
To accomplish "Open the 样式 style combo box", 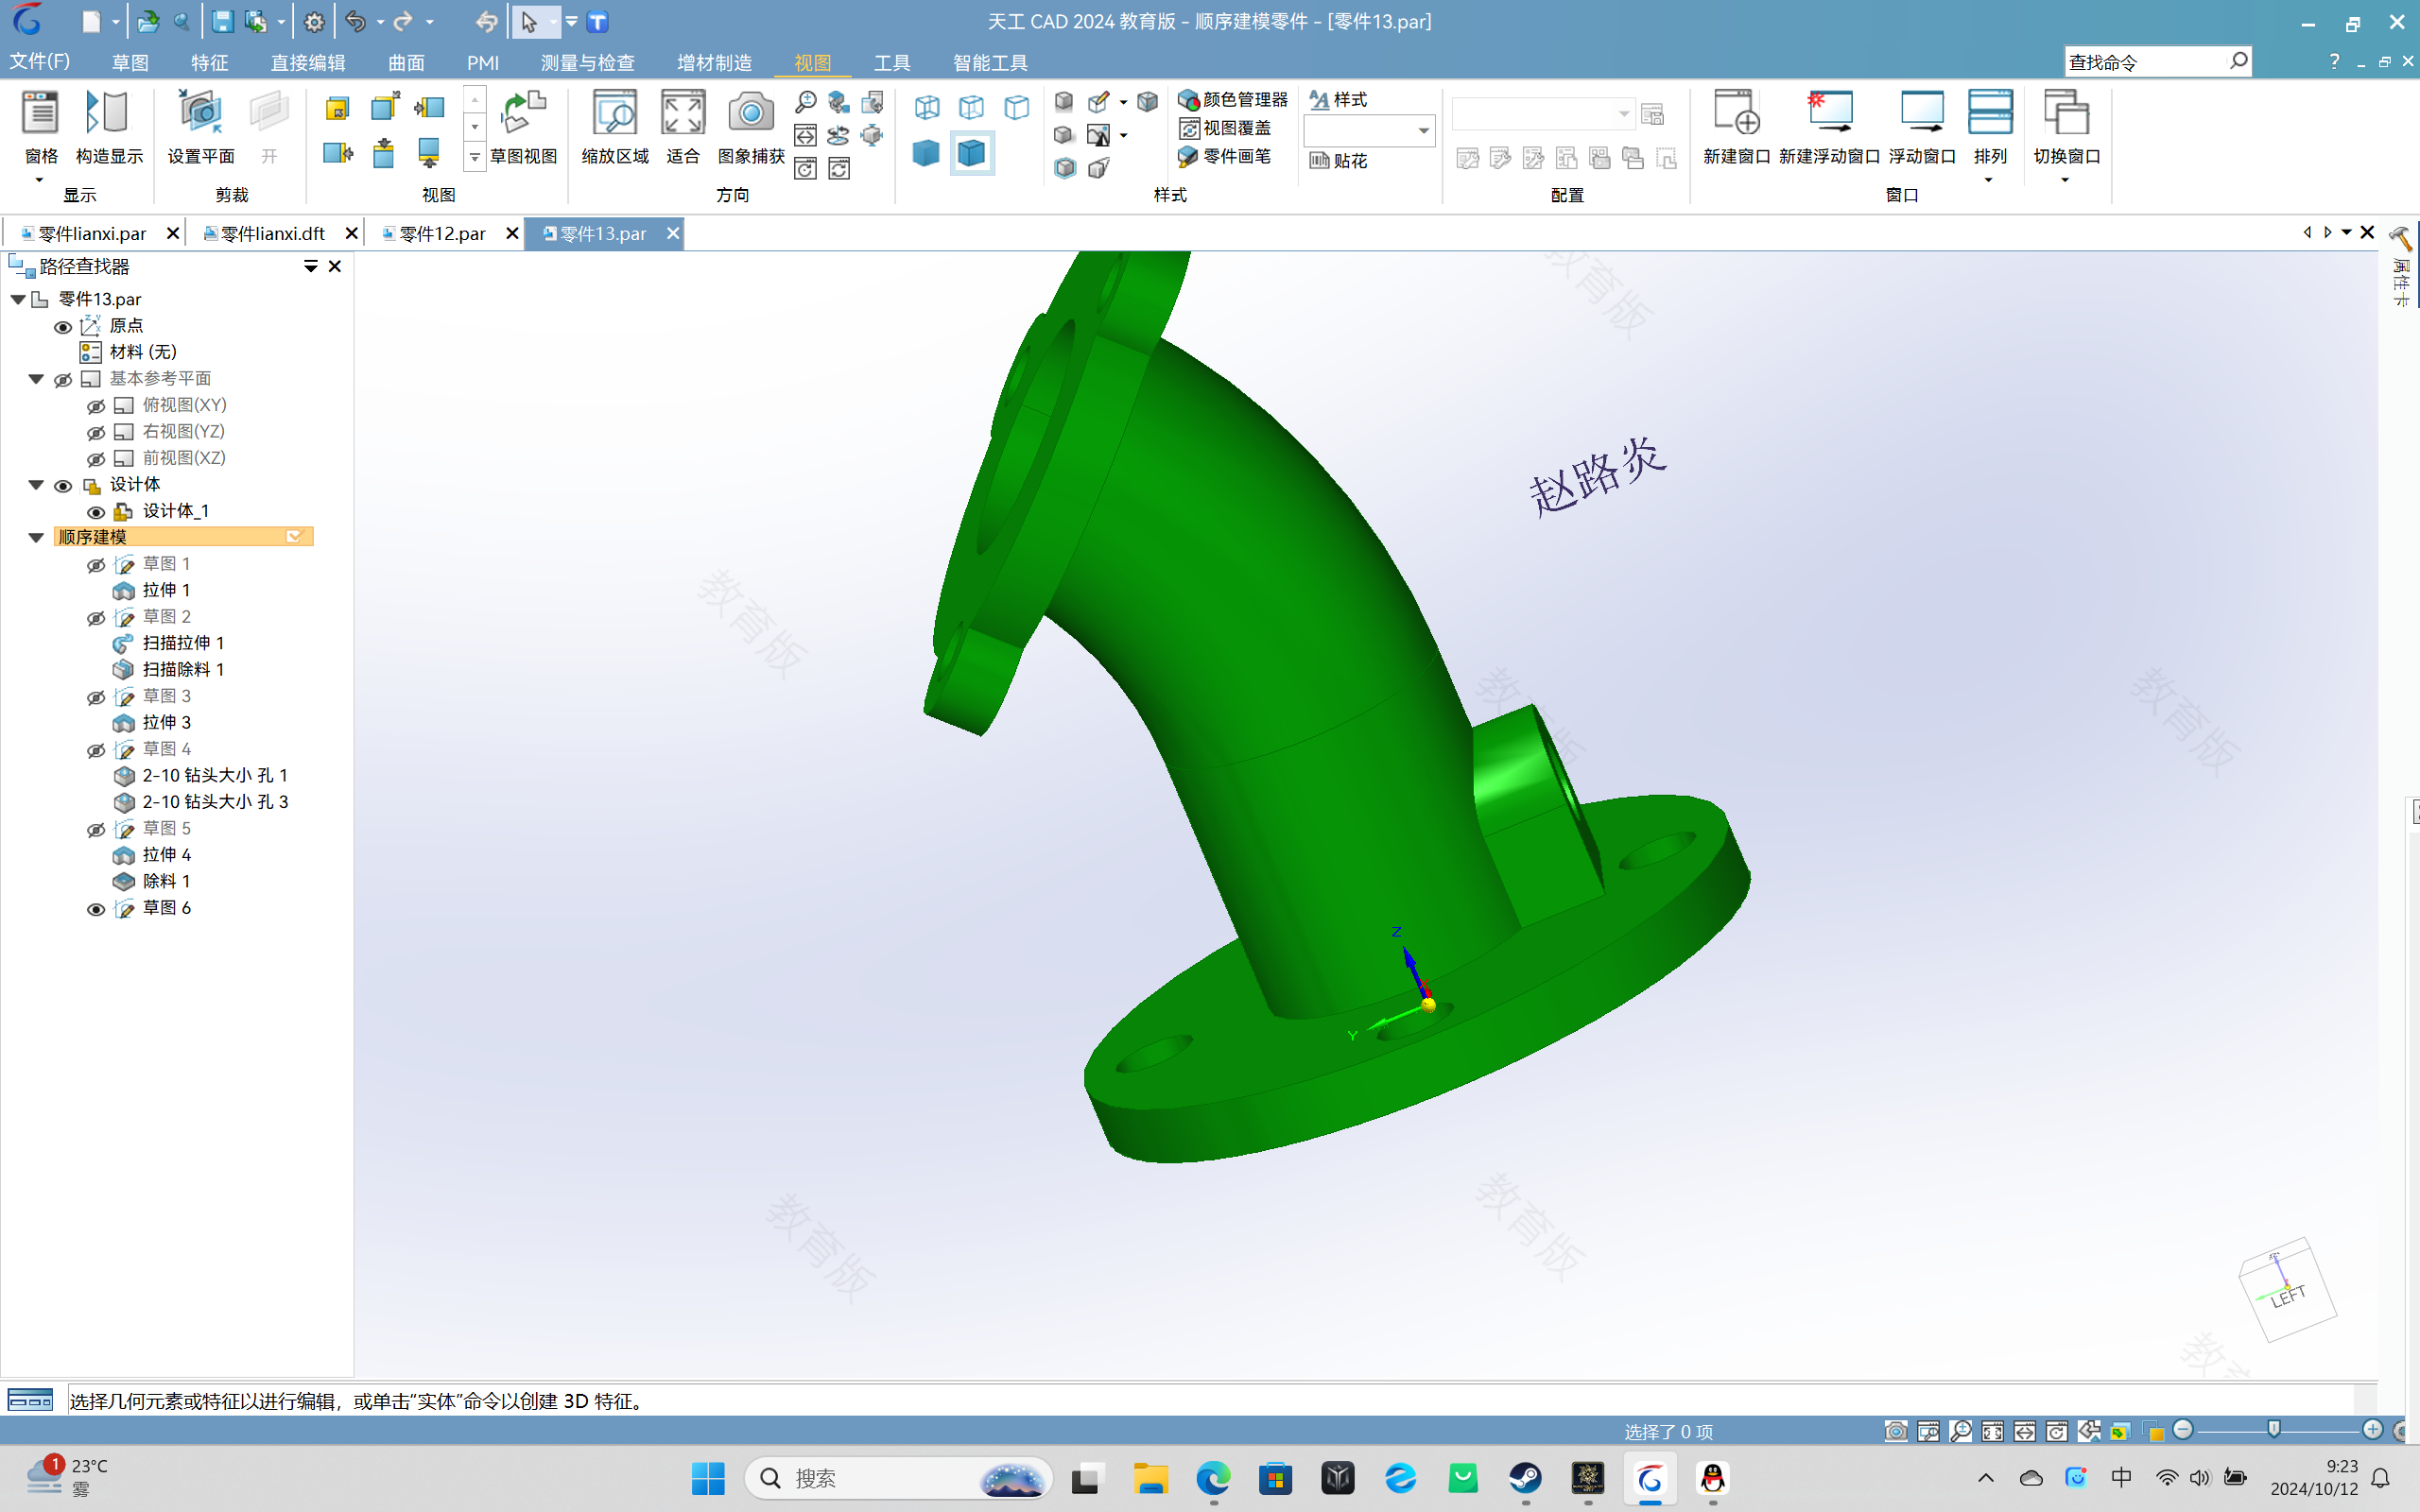I will coord(1369,130).
